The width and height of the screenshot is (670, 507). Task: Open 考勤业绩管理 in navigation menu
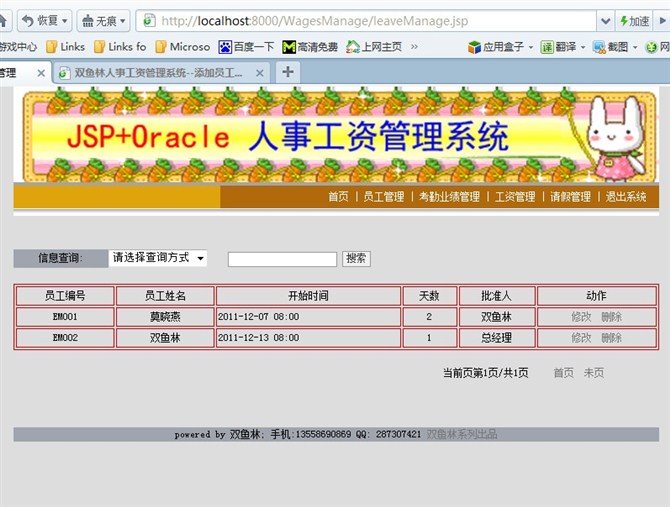click(x=449, y=196)
